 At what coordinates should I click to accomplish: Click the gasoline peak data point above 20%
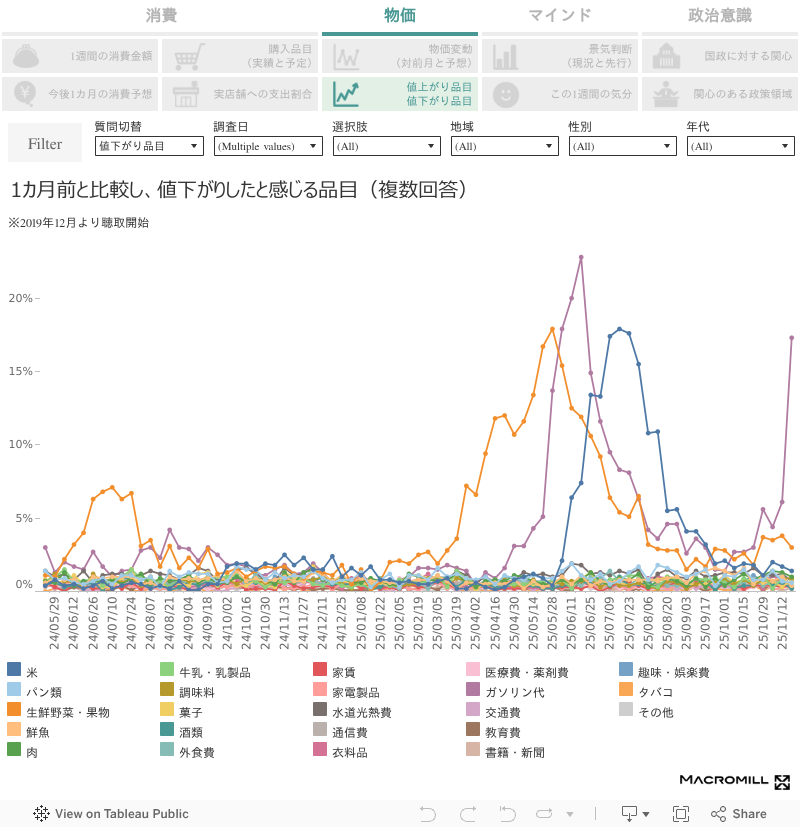581,257
